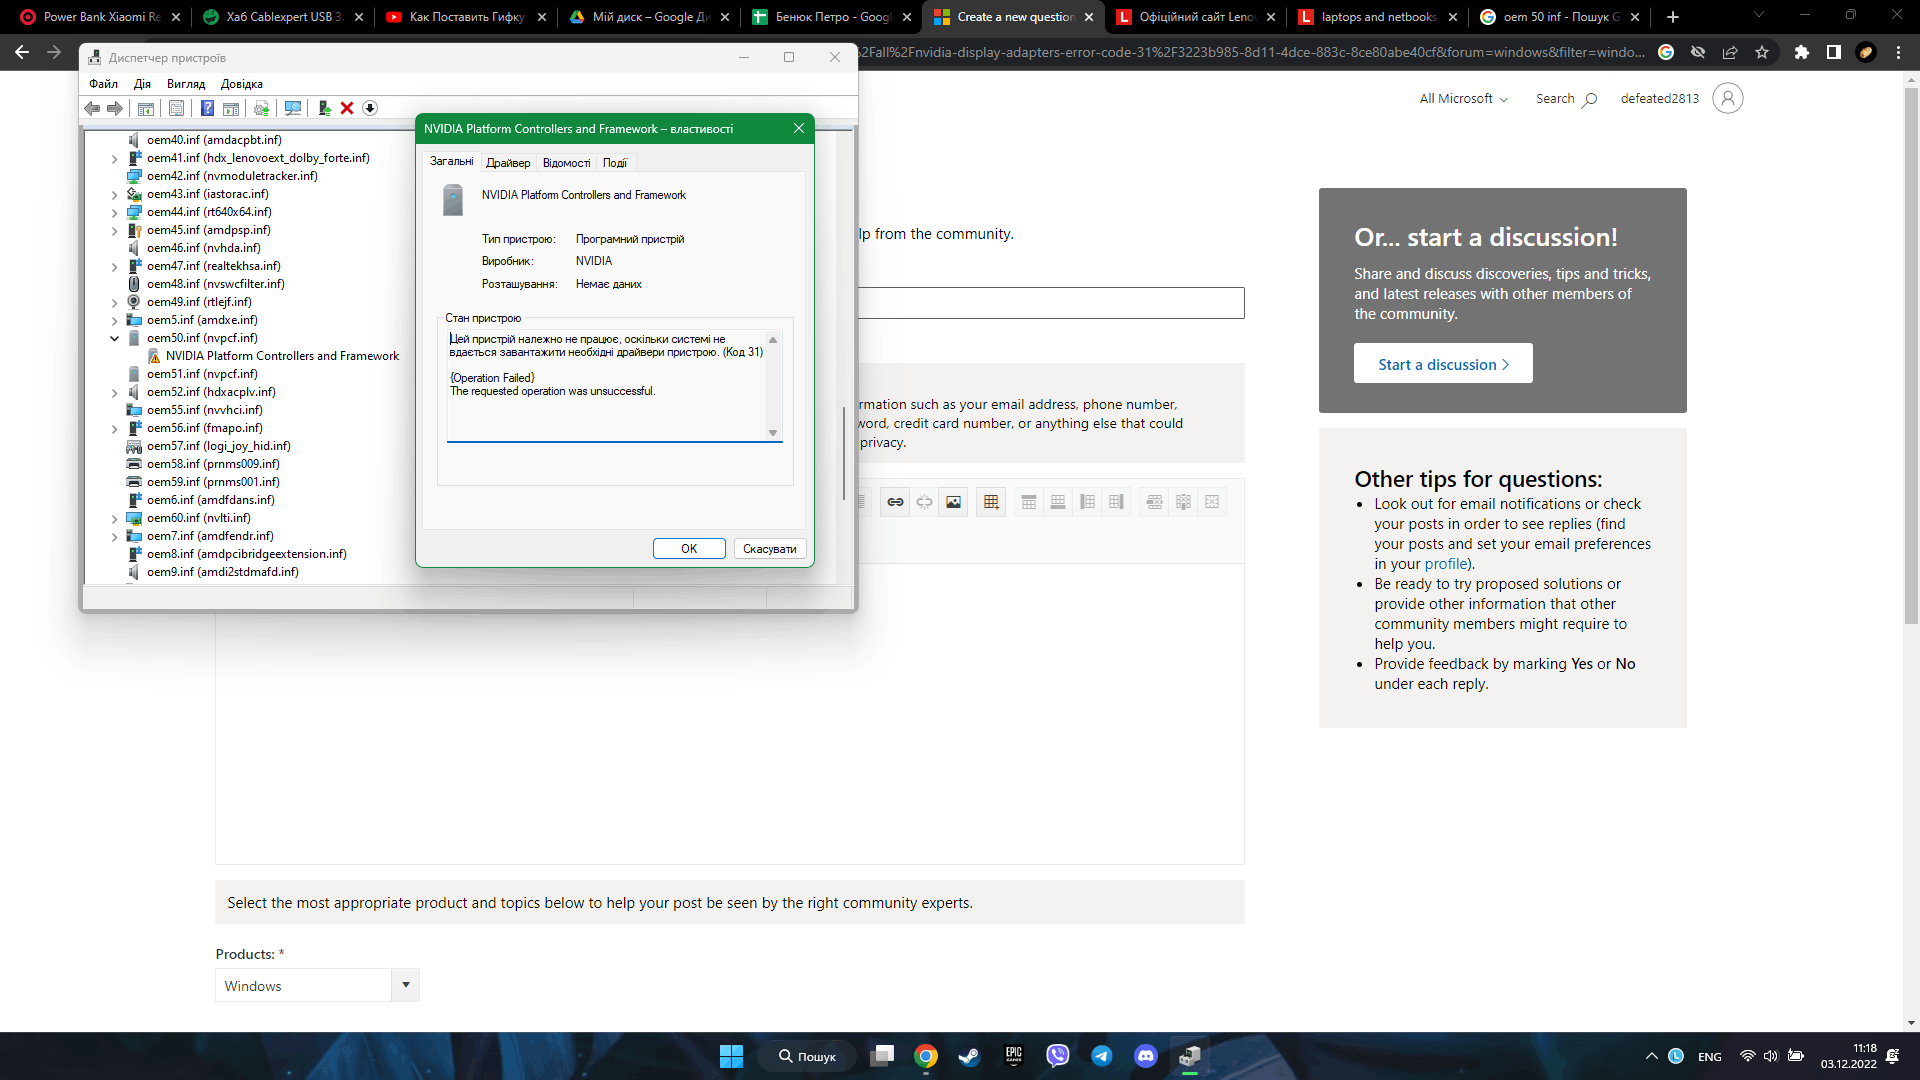1920x1080 pixels.
Task: Open the profile link in tips
Action: pyautogui.click(x=1446, y=564)
